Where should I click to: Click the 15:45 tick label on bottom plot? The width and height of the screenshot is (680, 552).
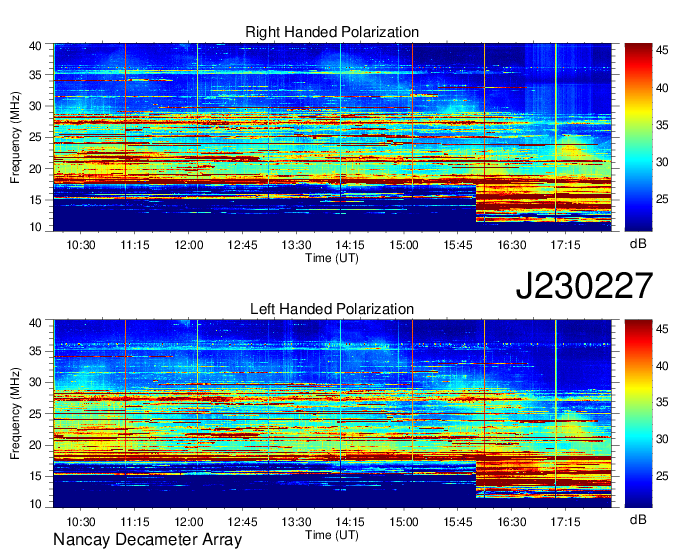point(458,522)
